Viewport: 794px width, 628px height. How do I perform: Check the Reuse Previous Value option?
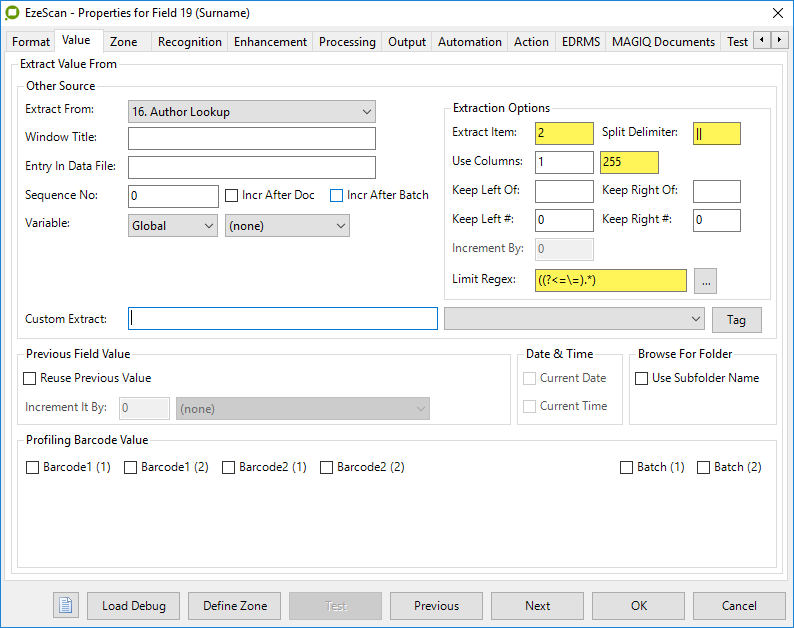[x=30, y=378]
